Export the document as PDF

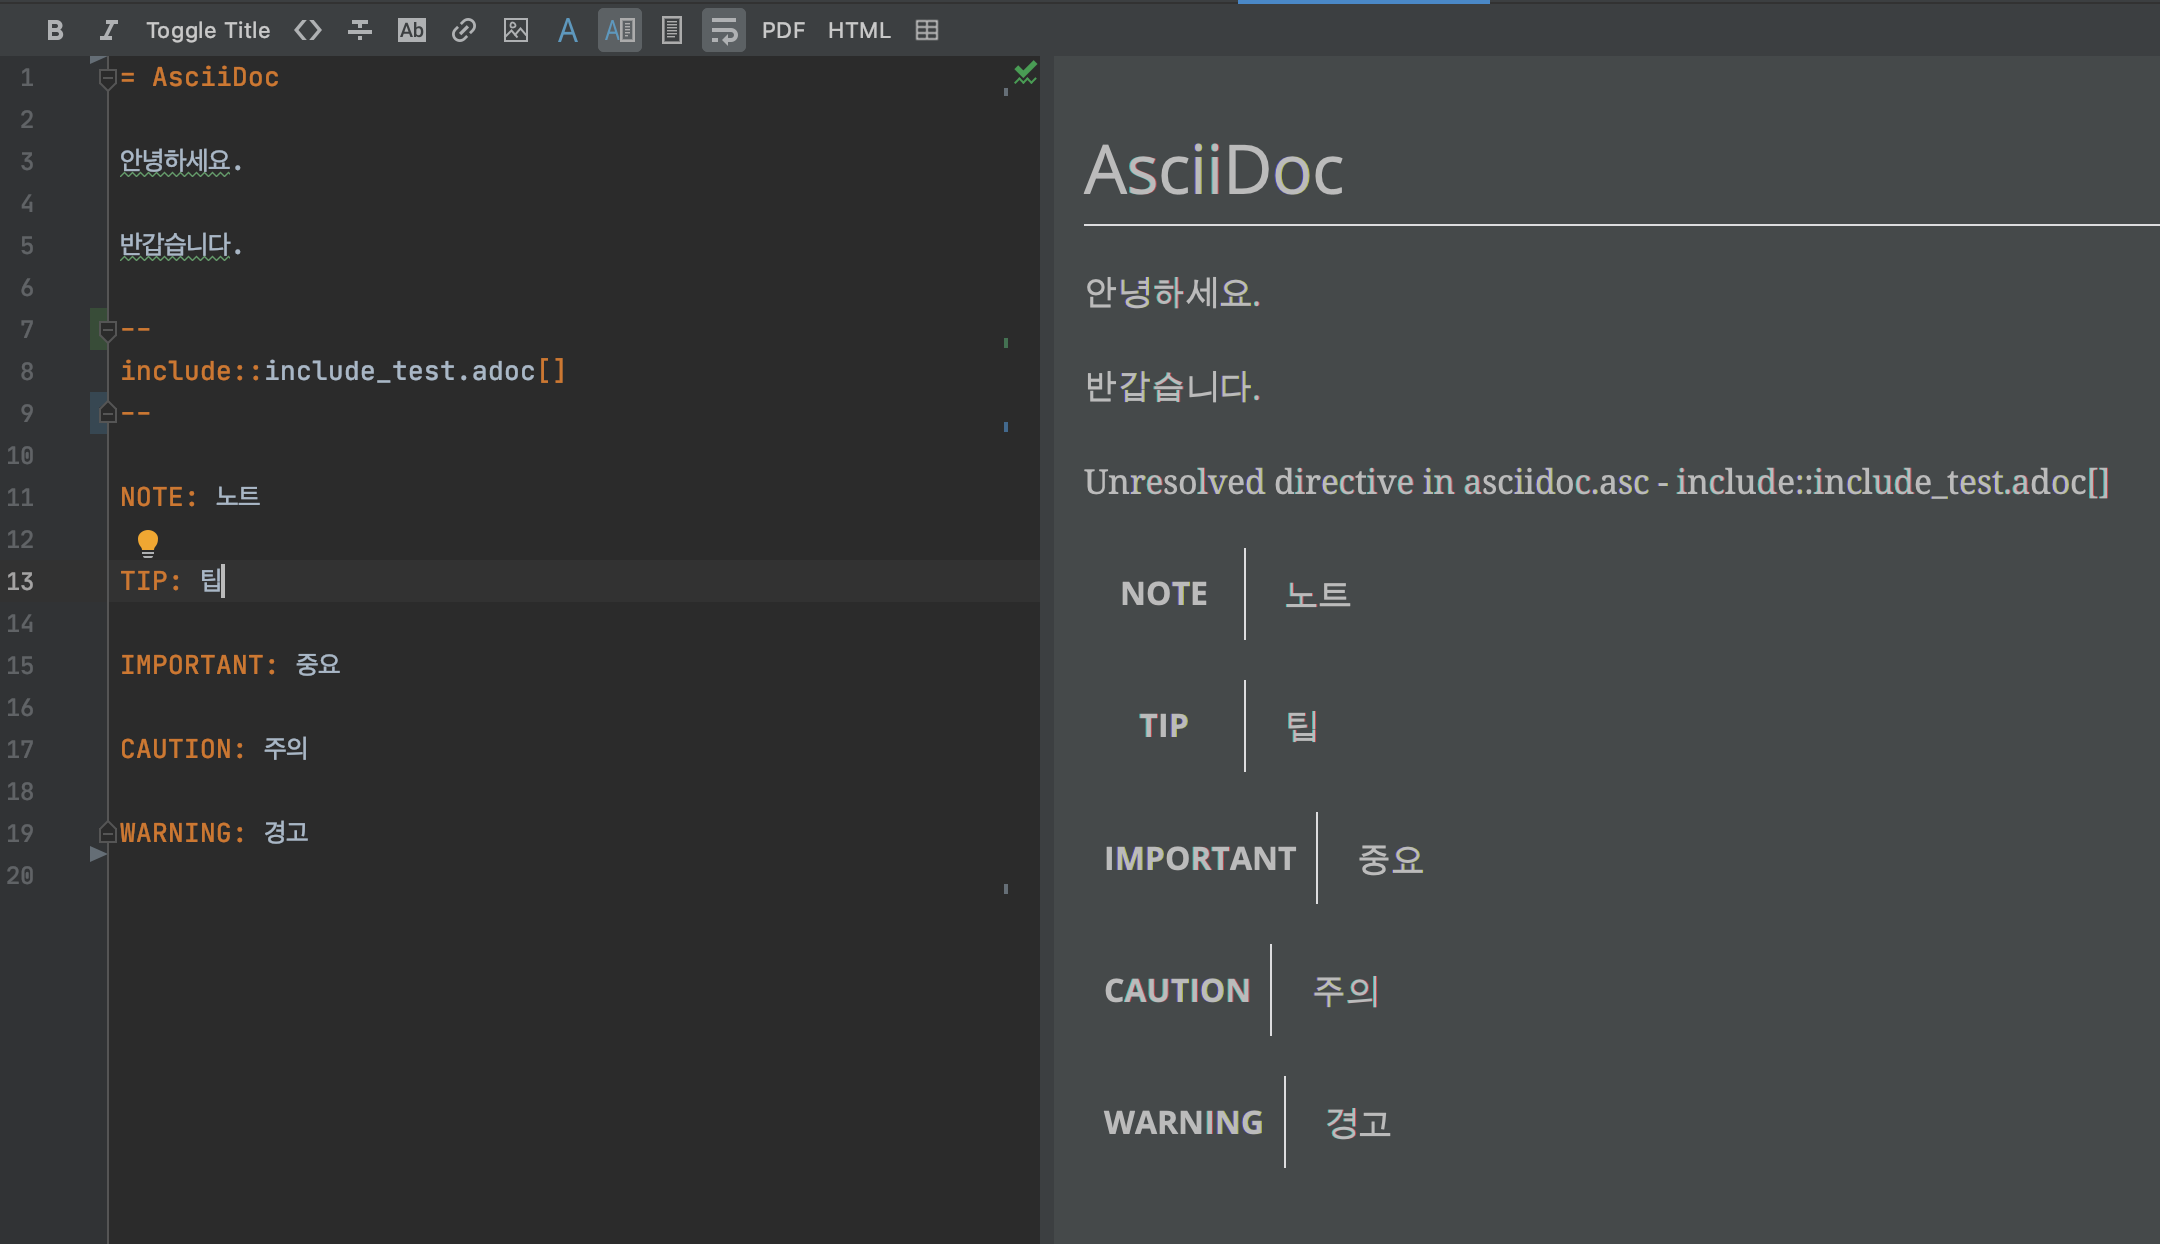[783, 31]
